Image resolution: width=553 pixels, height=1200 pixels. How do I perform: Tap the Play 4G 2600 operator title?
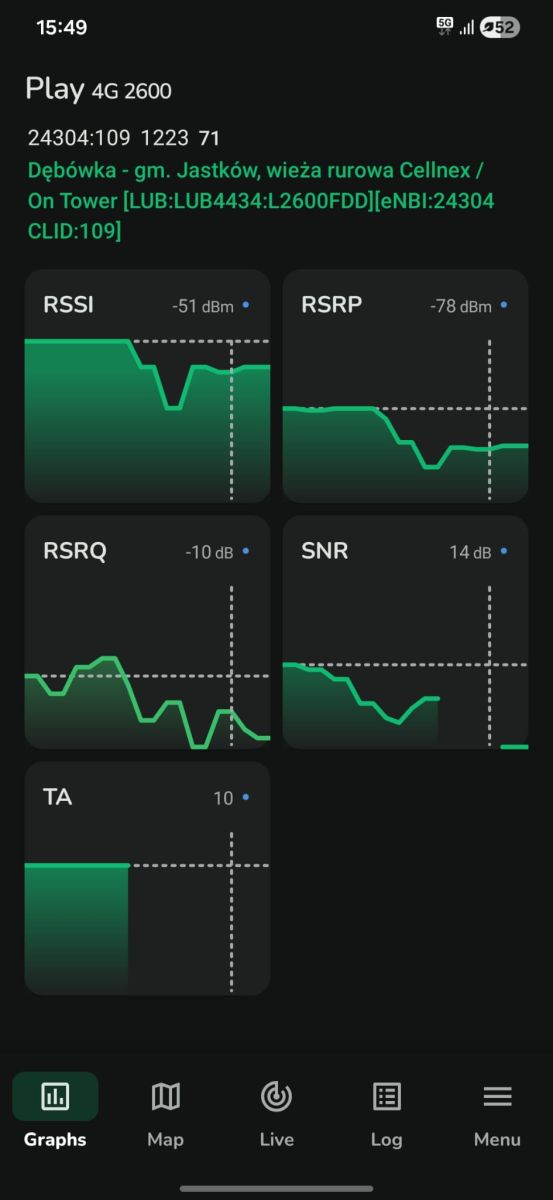99,89
